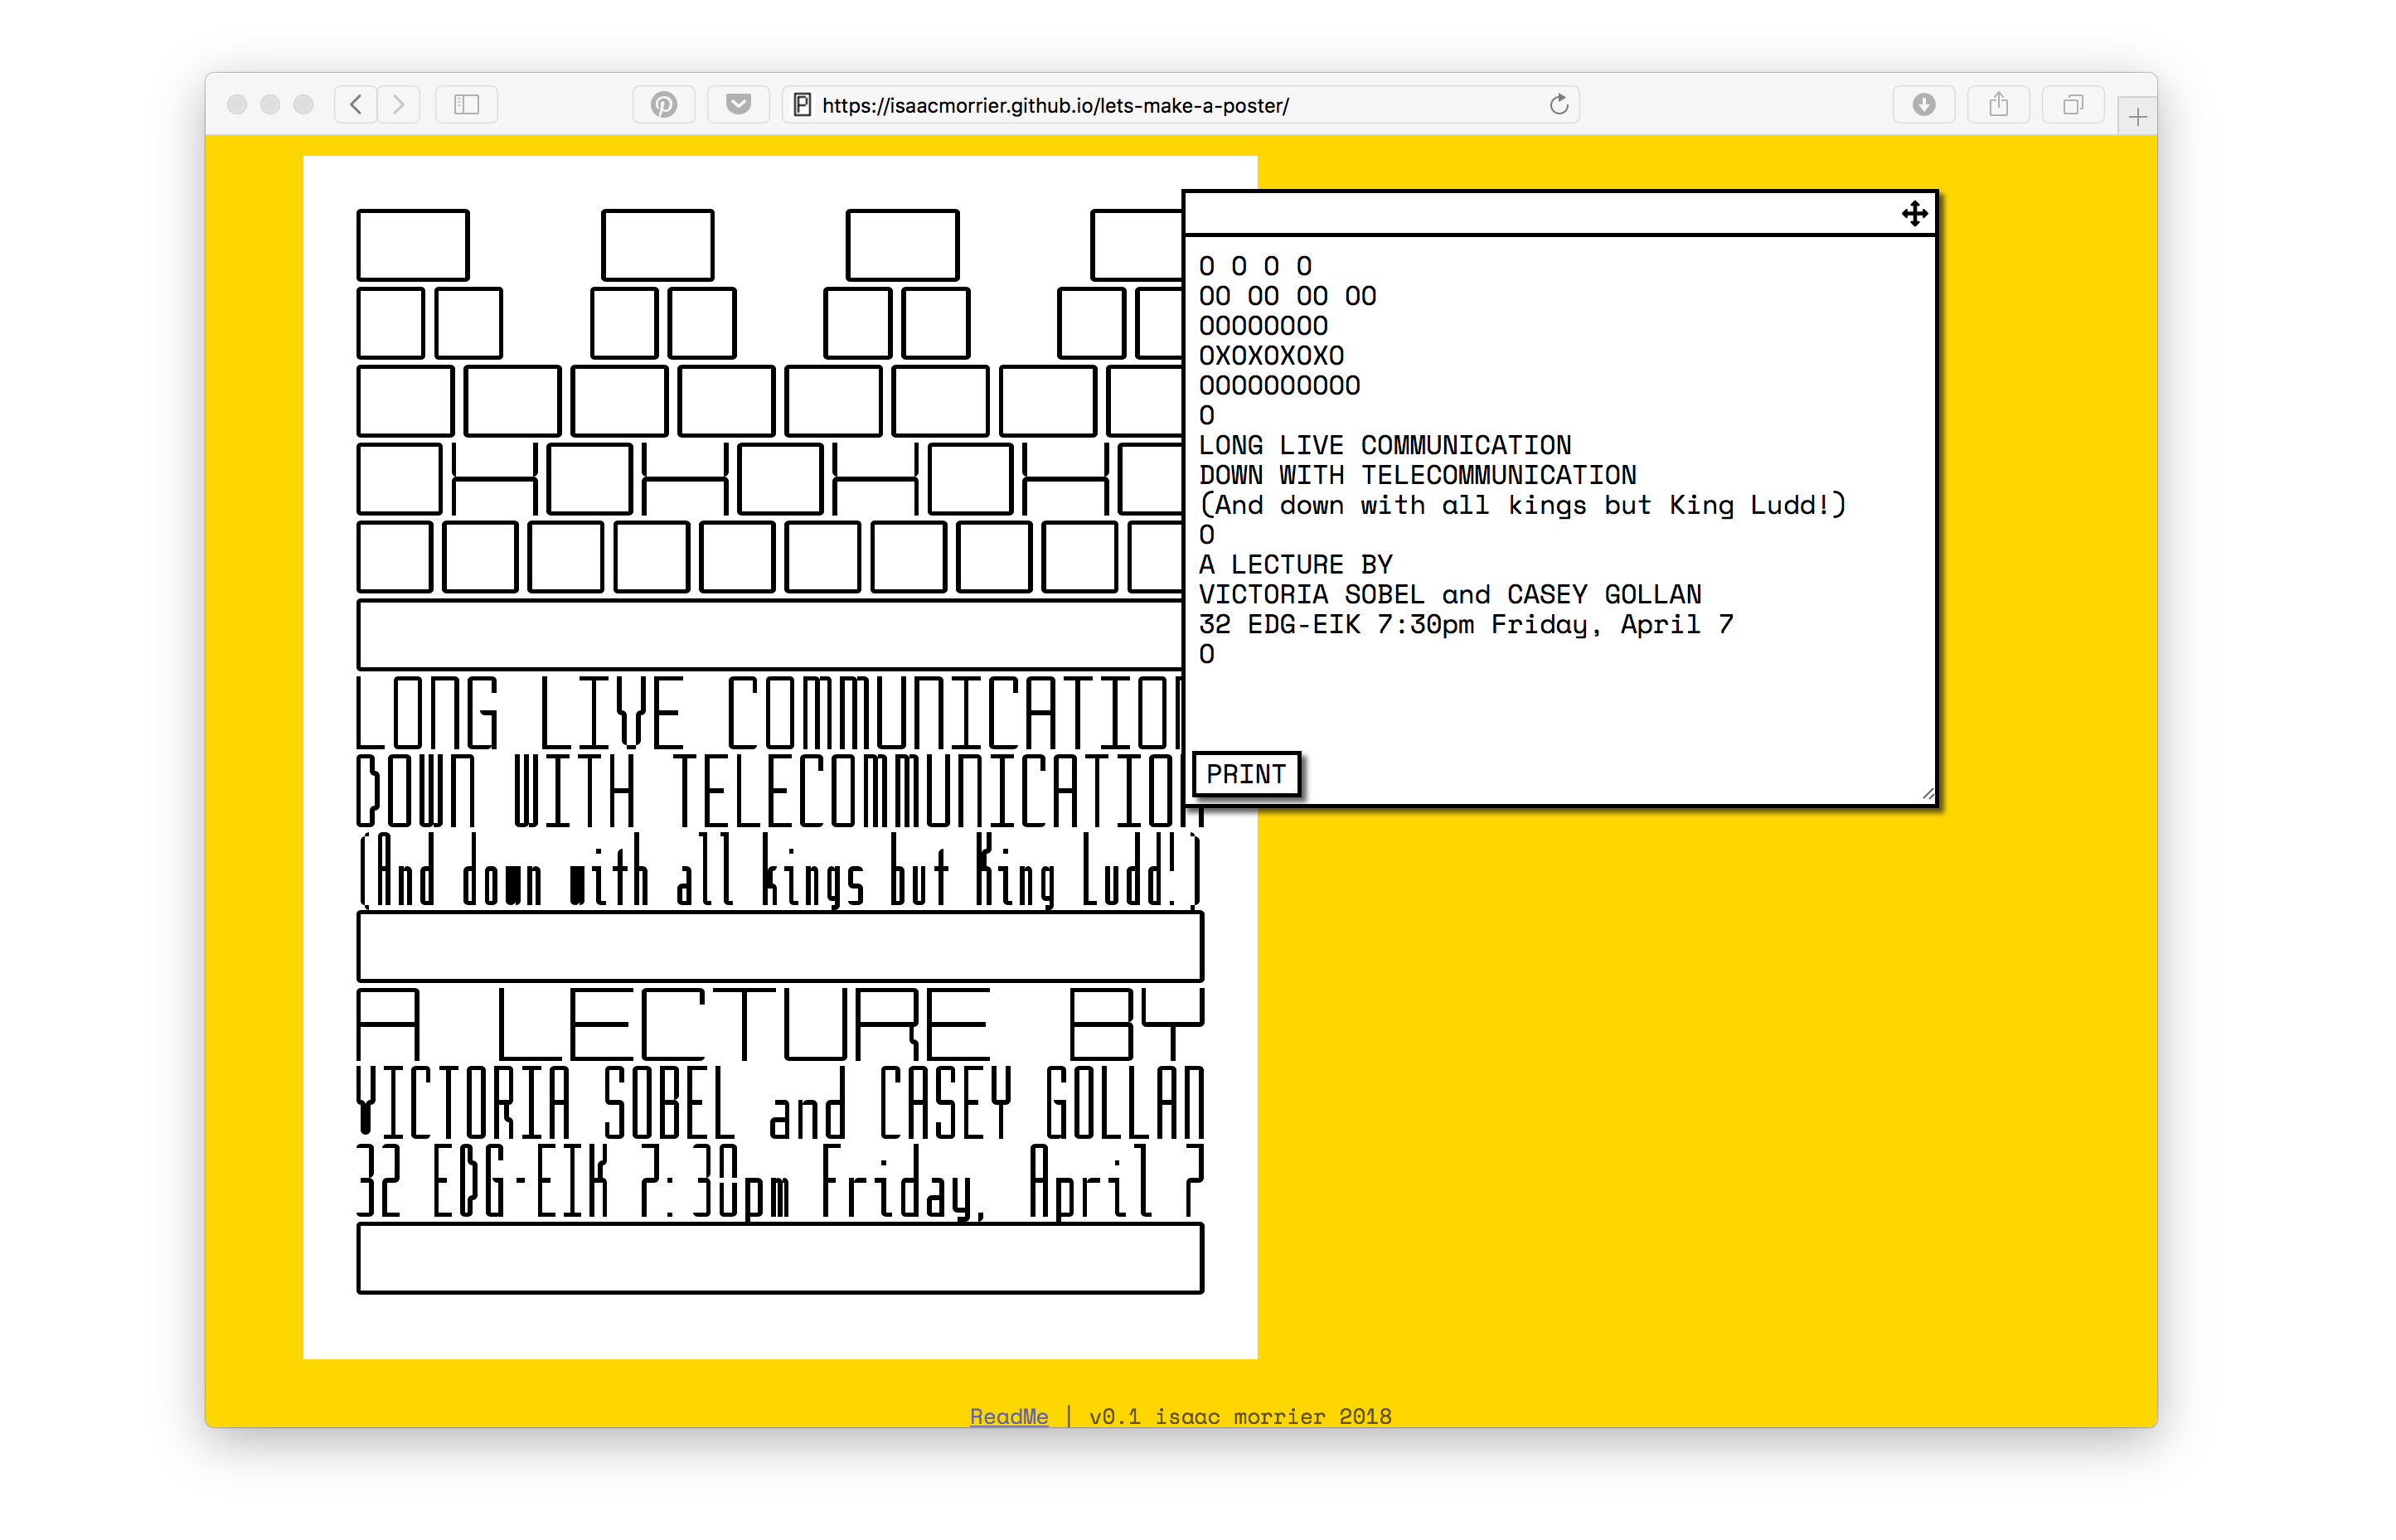This screenshot has height=1540, width=2396.
Task: Click the URL address field
Action: click(x=1180, y=104)
